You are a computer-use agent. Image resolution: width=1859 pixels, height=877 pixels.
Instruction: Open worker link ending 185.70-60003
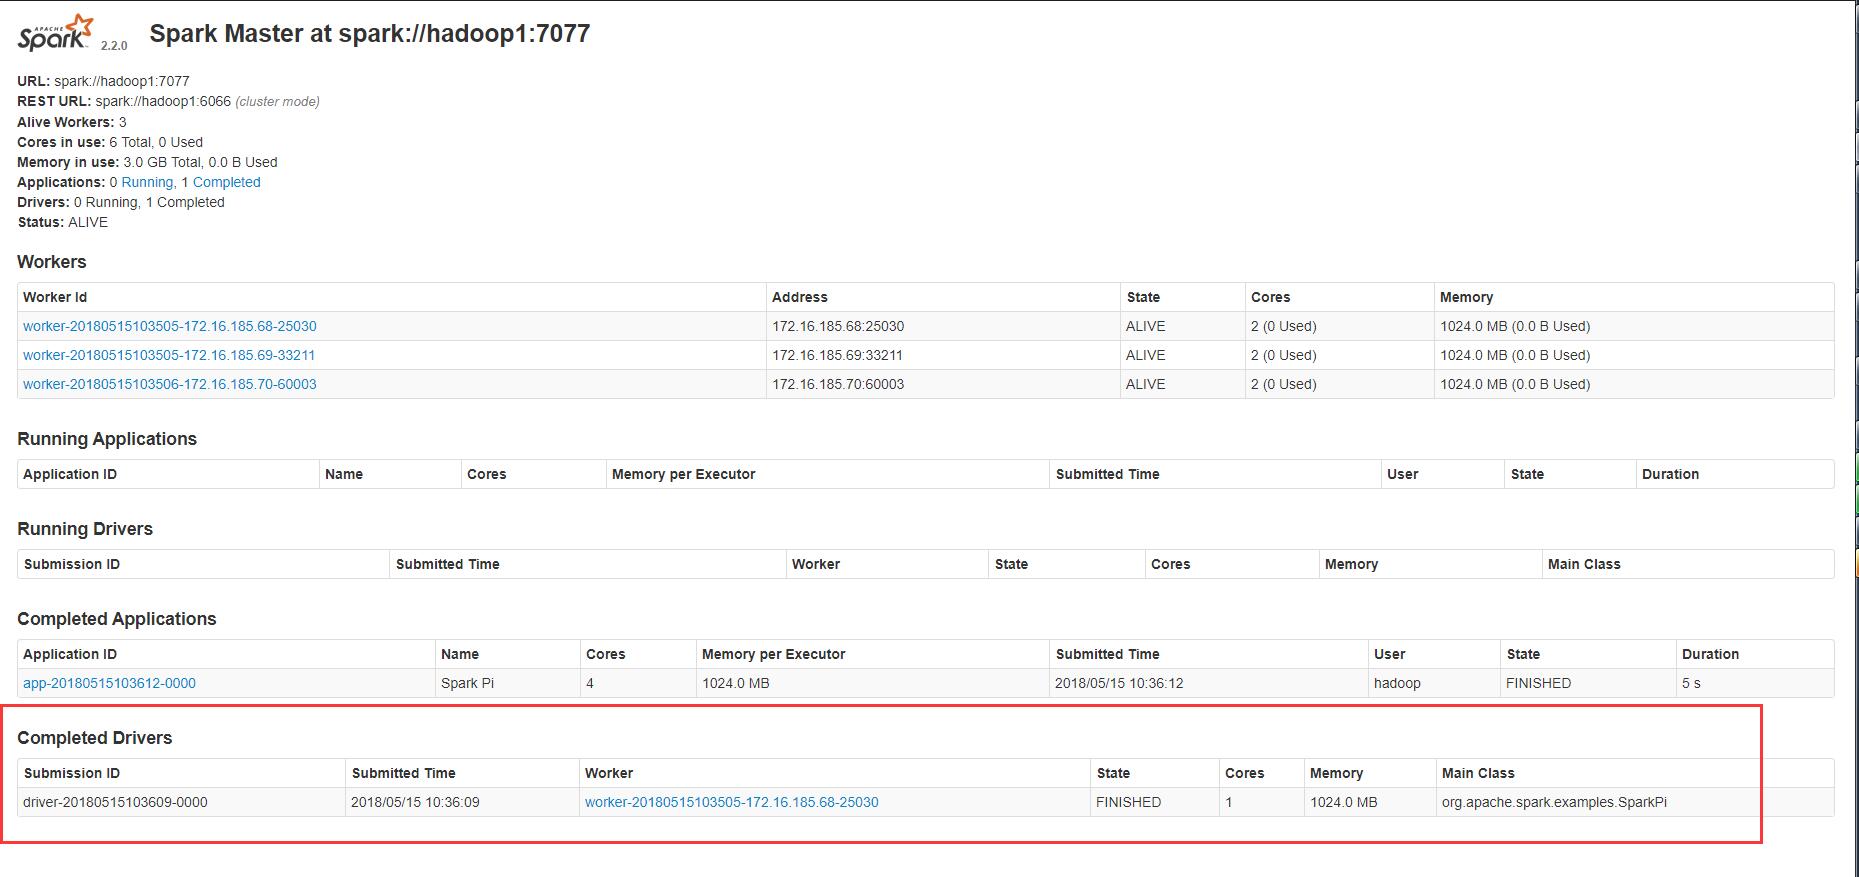pyautogui.click(x=170, y=384)
